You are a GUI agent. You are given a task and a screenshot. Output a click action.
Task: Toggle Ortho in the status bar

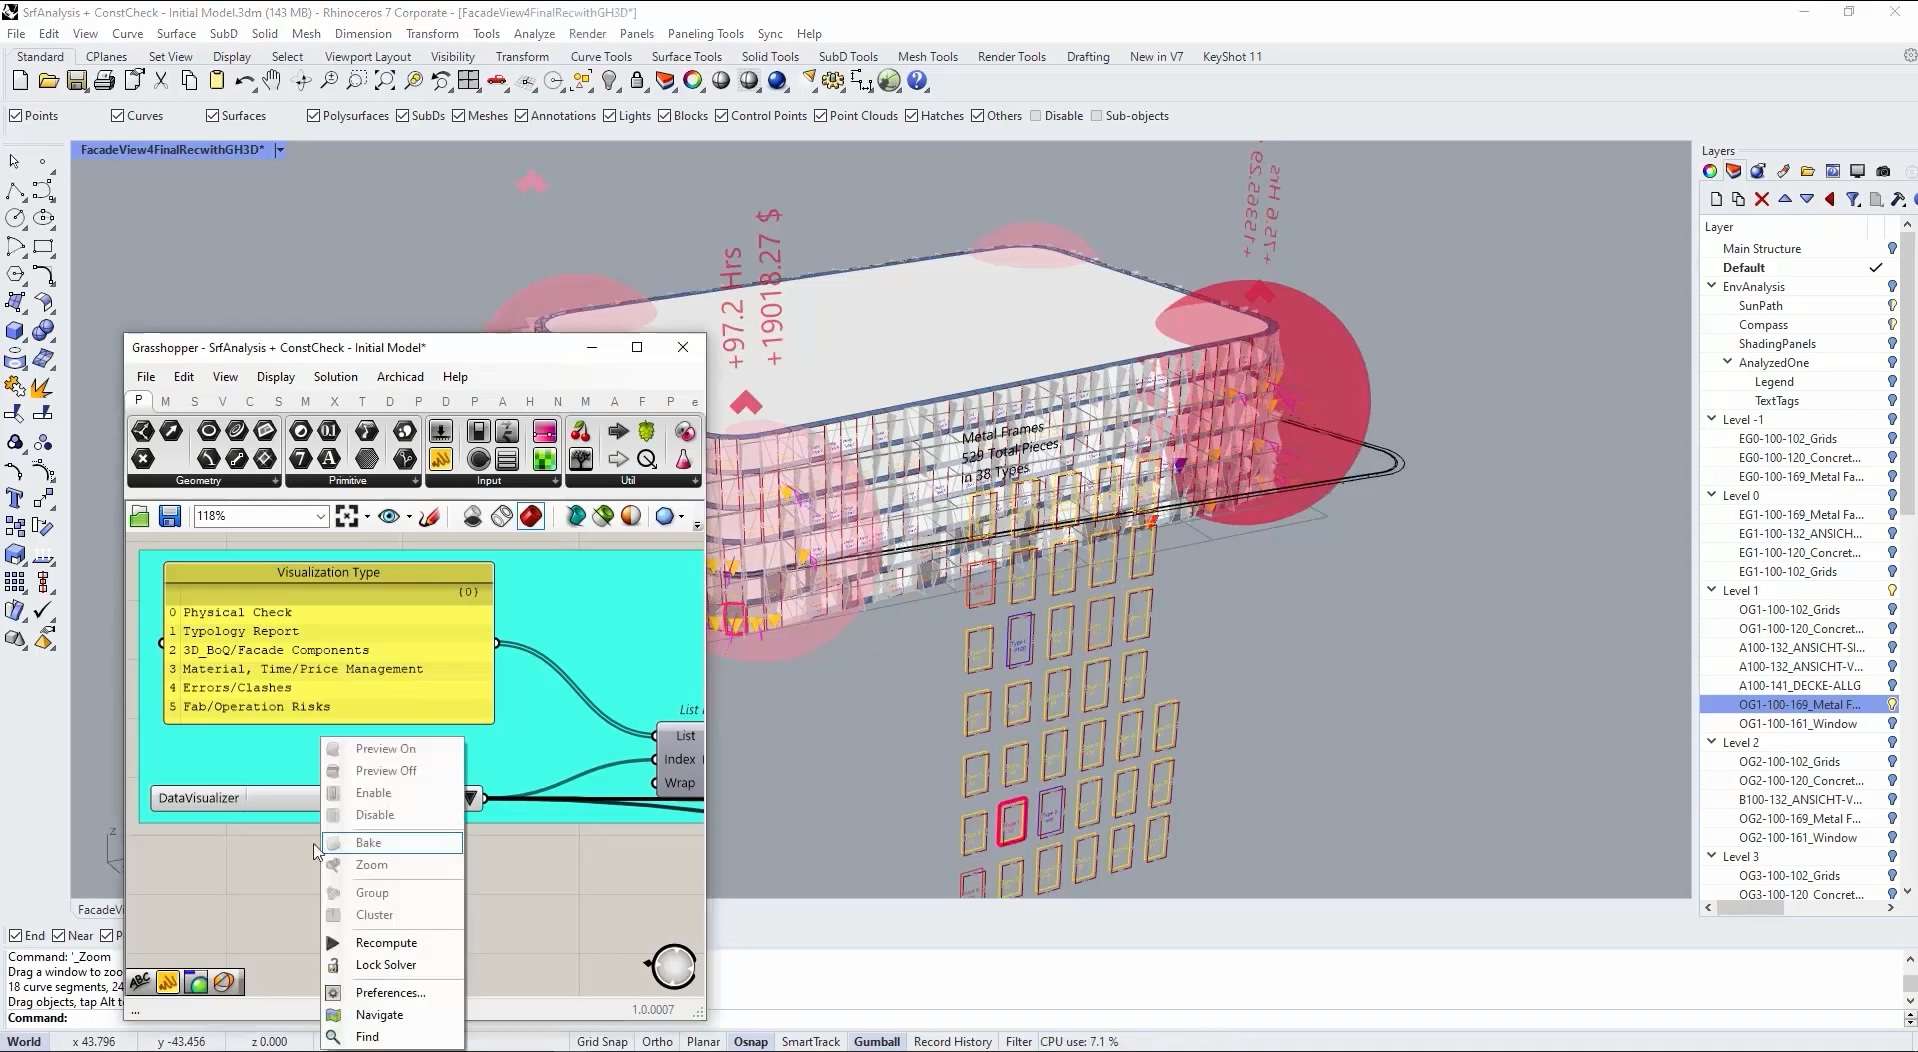657,1042
